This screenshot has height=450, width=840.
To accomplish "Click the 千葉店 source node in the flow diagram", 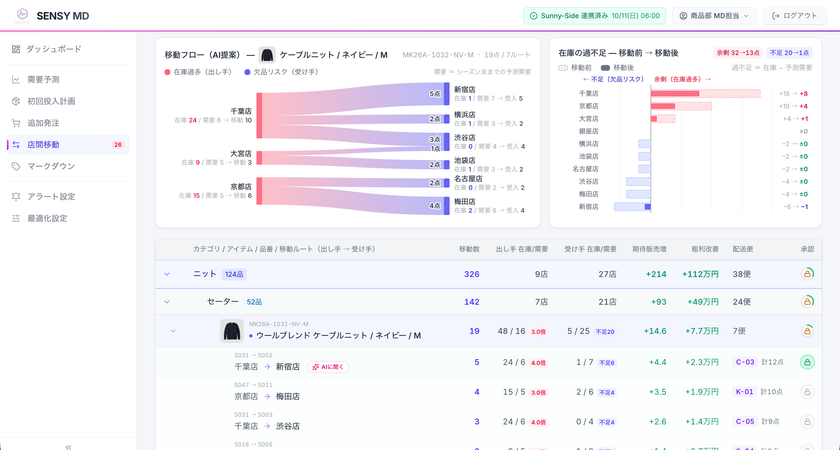I will point(259,115).
